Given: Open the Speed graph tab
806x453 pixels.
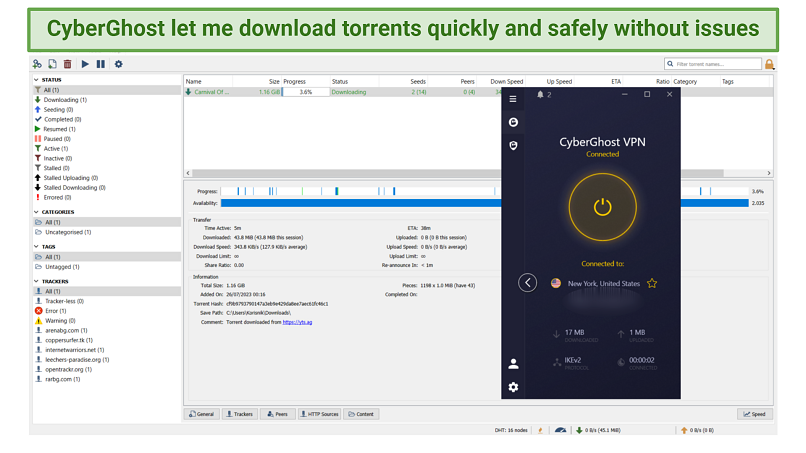Looking at the screenshot, I should pos(755,414).
